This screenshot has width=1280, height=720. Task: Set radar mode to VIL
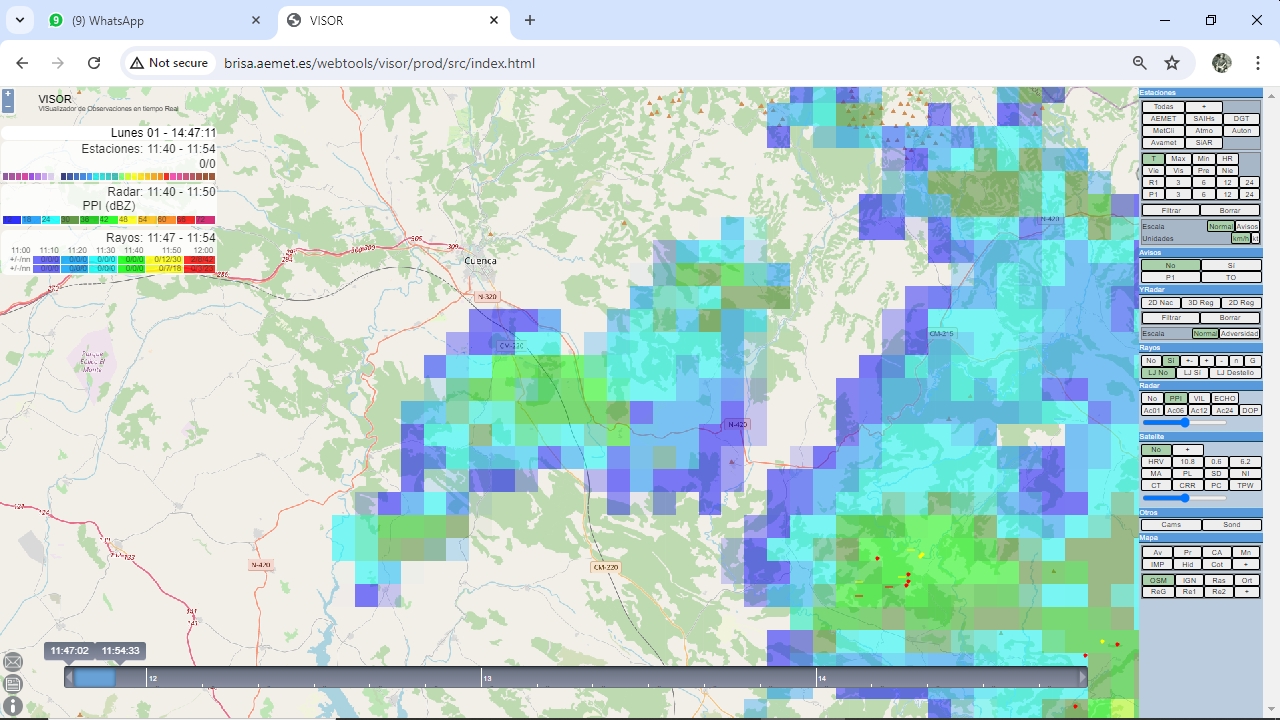click(1199, 398)
